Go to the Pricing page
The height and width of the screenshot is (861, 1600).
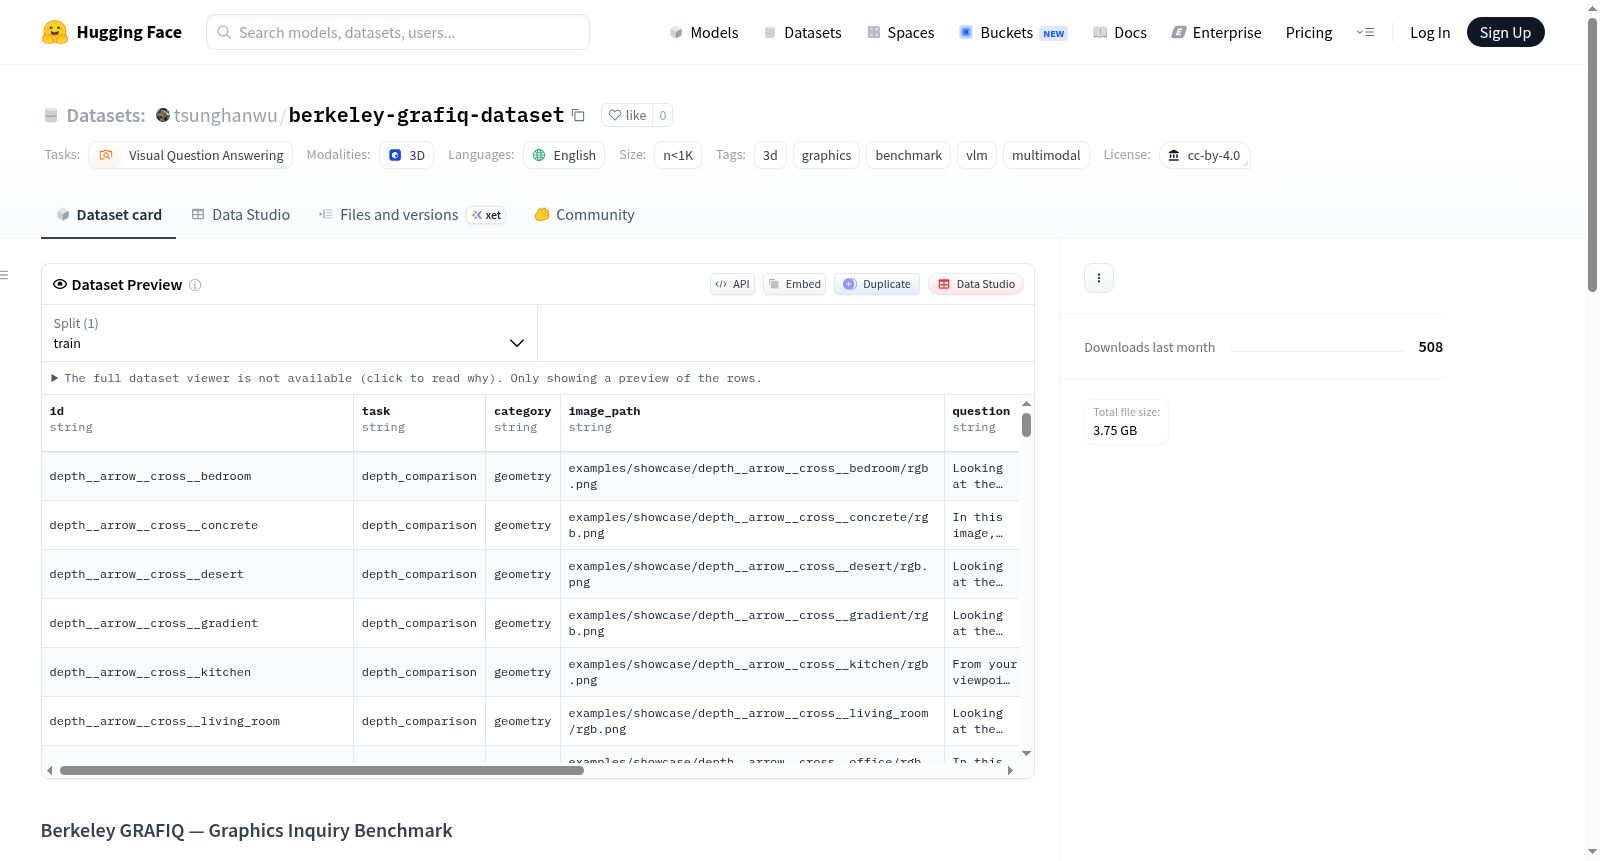pyautogui.click(x=1309, y=32)
